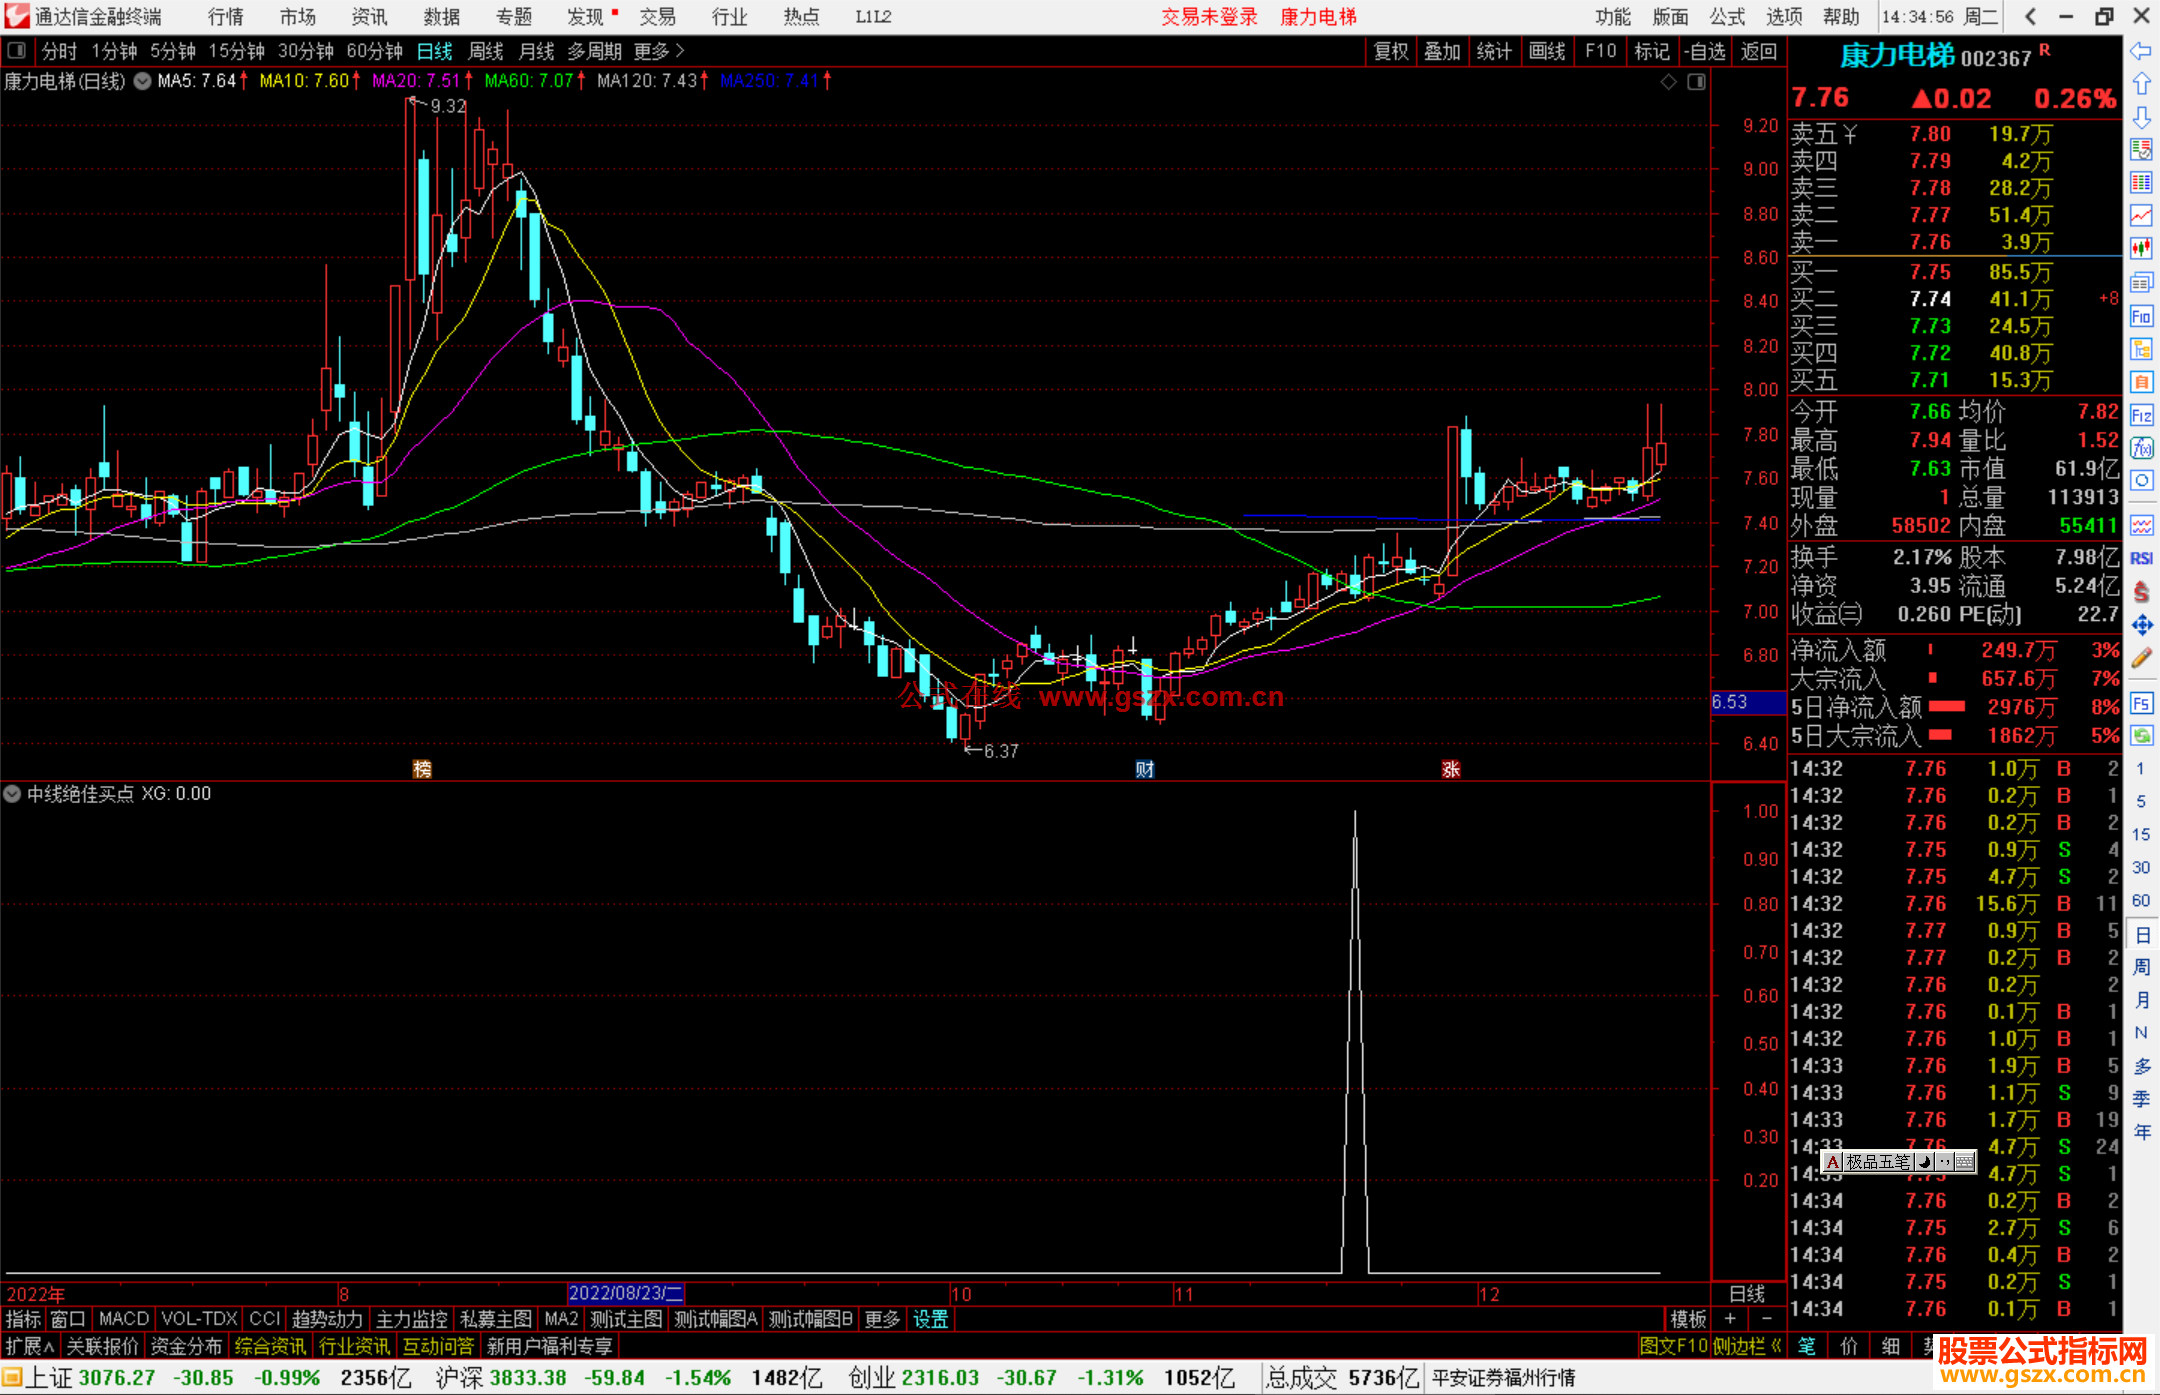Open the RSI indicator sidebar icon

(x=2141, y=558)
